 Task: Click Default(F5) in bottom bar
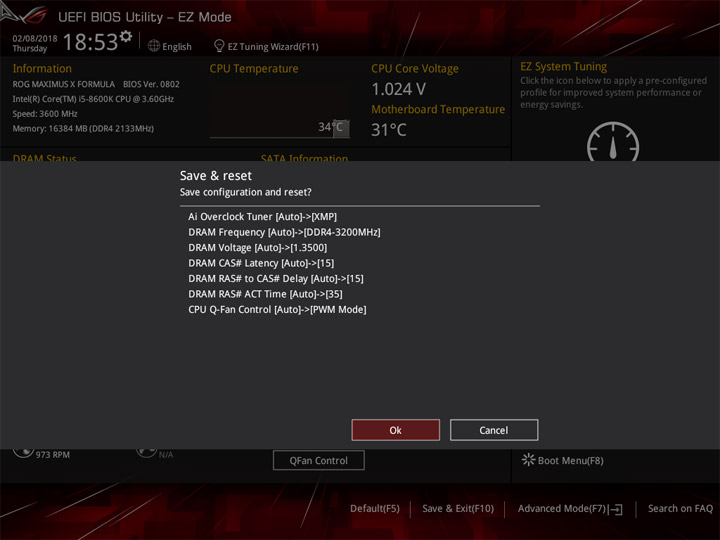pos(375,508)
